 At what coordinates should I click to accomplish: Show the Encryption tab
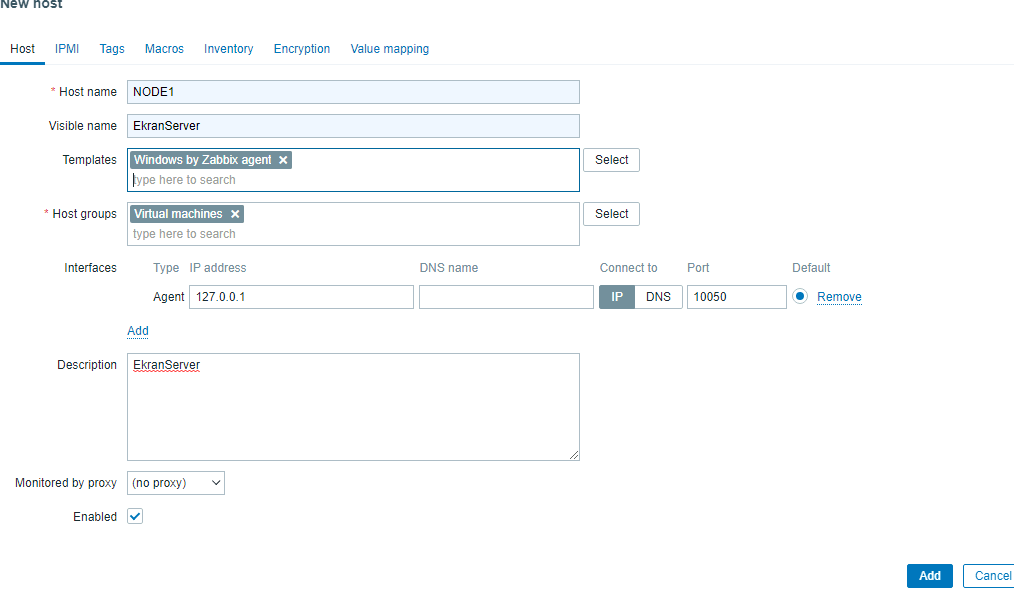click(302, 49)
